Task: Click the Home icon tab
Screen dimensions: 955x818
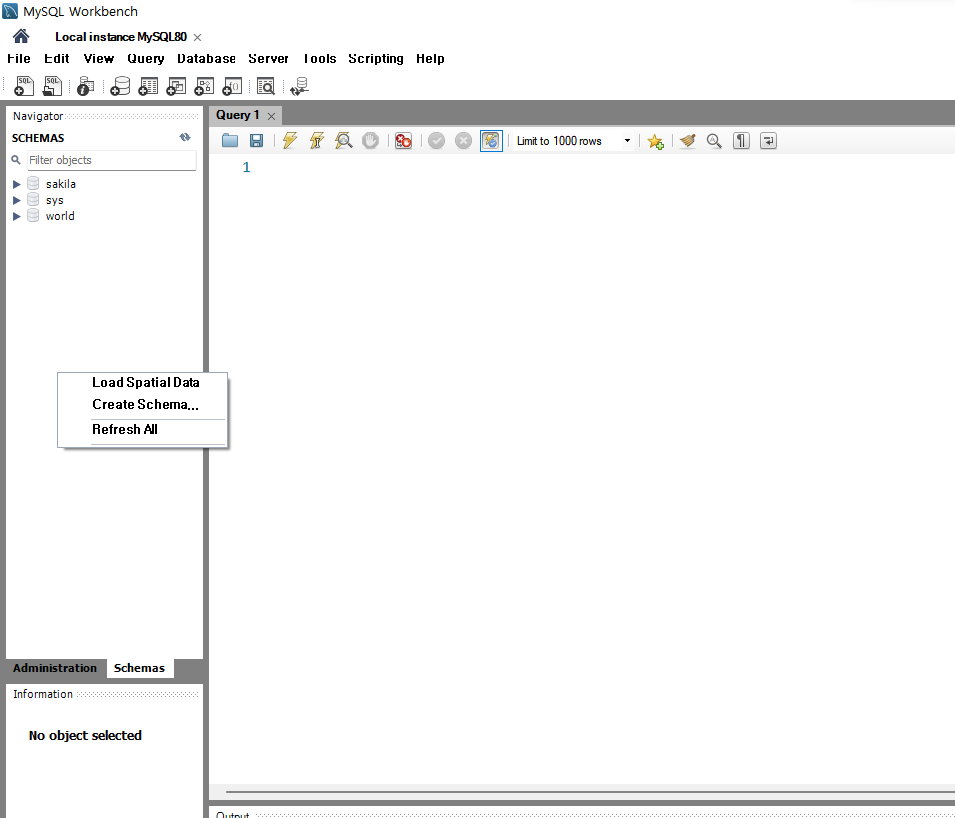Action: click(x=21, y=37)
